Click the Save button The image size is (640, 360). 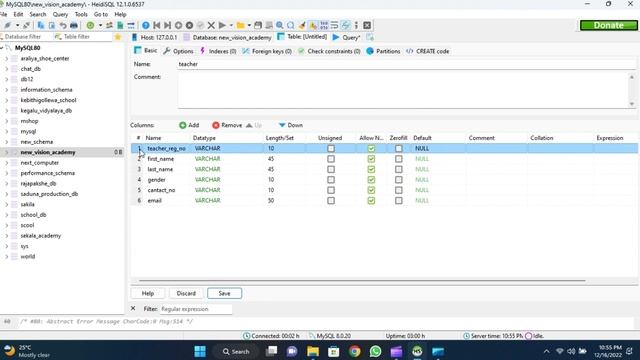click(x=224, y=293)
